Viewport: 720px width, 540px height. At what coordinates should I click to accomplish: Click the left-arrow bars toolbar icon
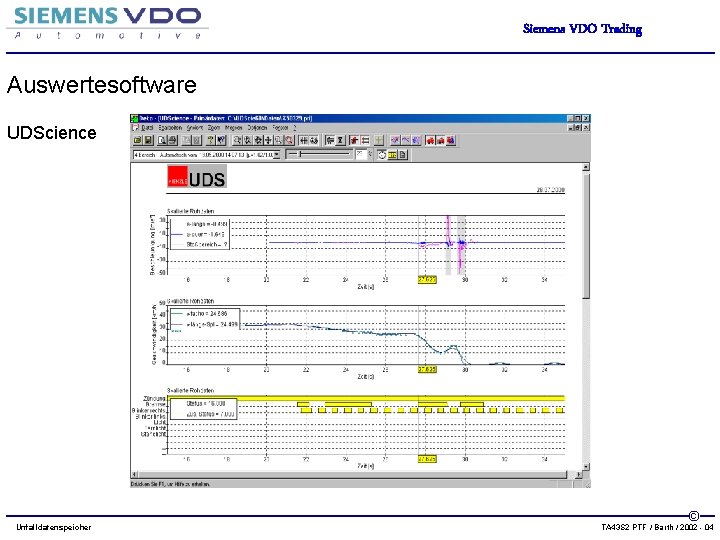pyautogui.click(x=329, y=140)
